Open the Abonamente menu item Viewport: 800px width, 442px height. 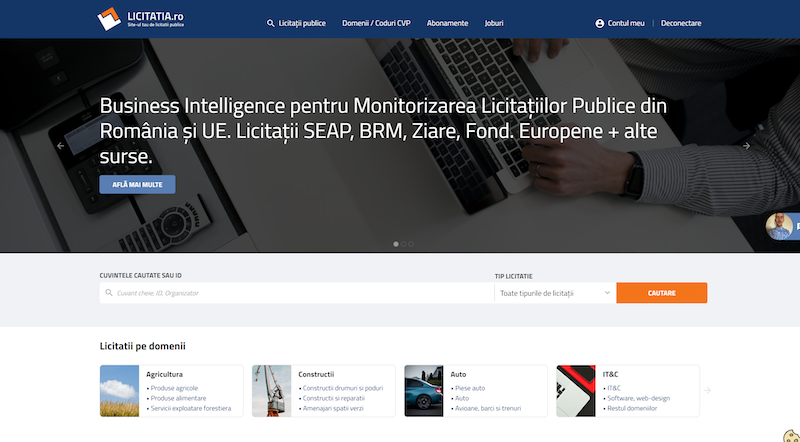[x=447, y=23]
